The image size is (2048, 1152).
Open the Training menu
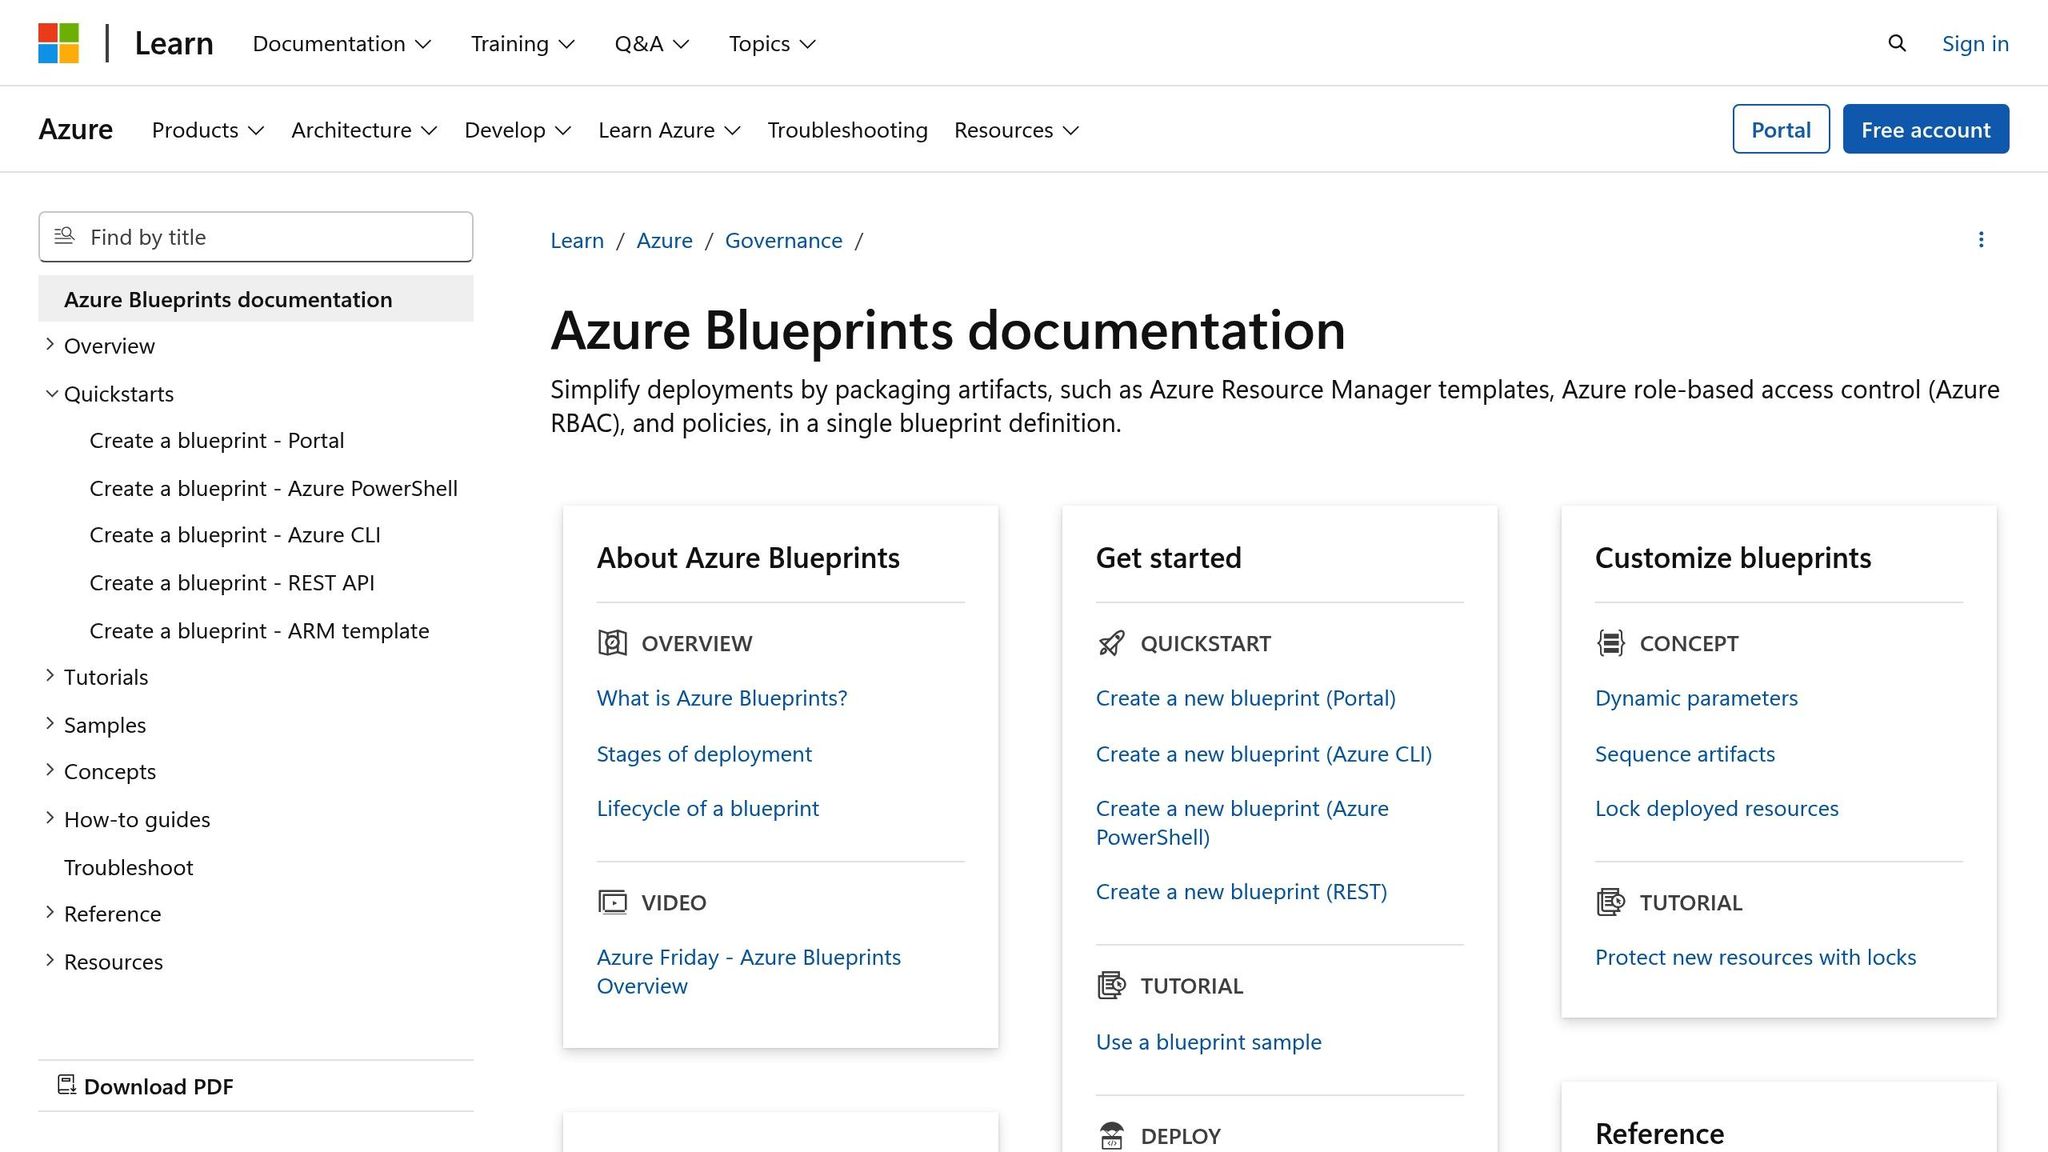(x=522, y=43)
